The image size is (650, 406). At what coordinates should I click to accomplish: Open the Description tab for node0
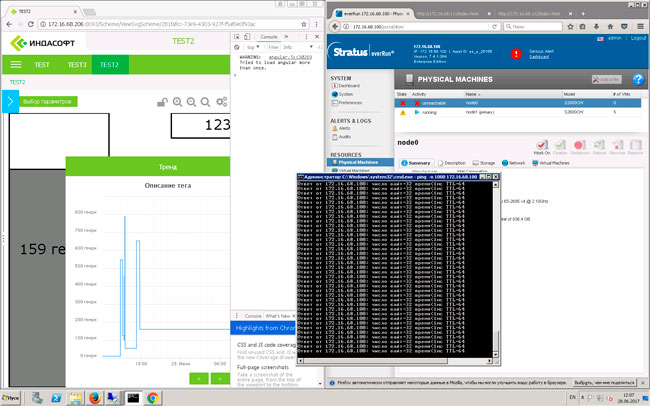click(452, 163)
